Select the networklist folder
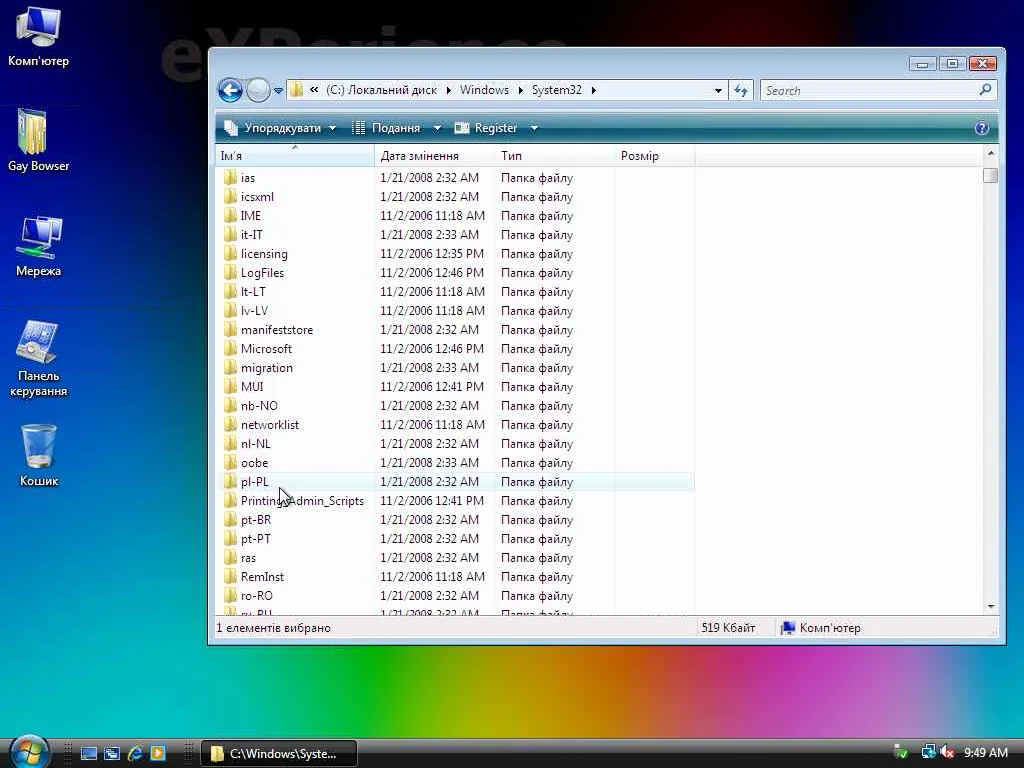Screen dimensions: 1024x768 [270, 425]
